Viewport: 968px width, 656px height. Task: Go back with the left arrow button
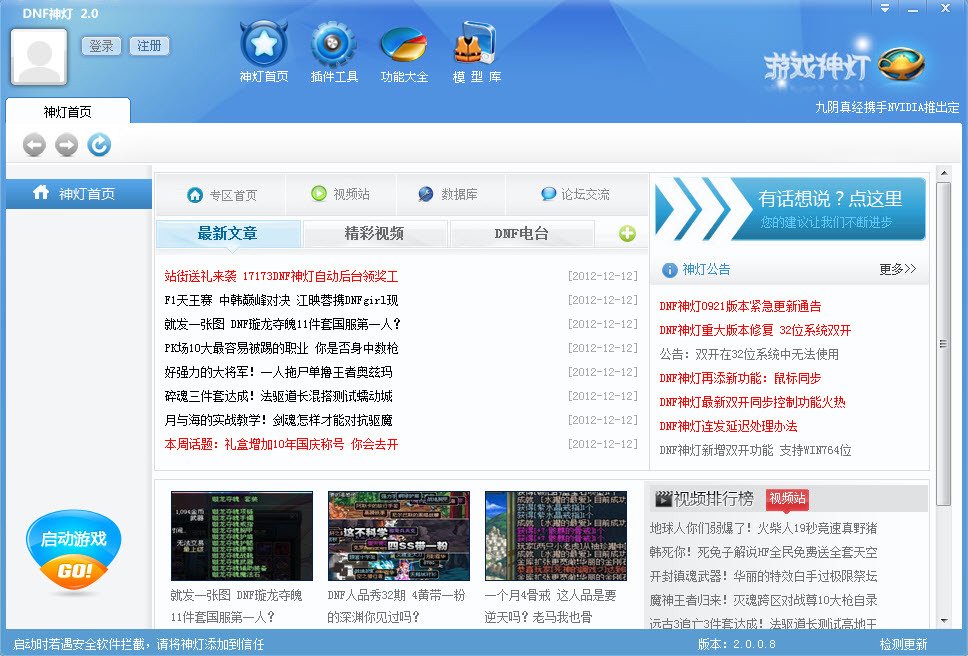coord(35,145)
